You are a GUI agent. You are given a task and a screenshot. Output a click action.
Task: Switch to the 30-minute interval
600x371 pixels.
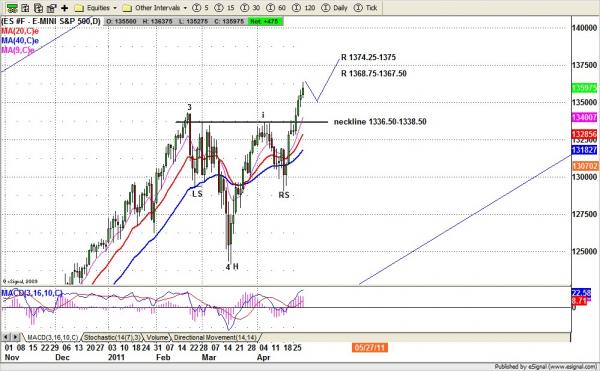[x=250, y=8]
